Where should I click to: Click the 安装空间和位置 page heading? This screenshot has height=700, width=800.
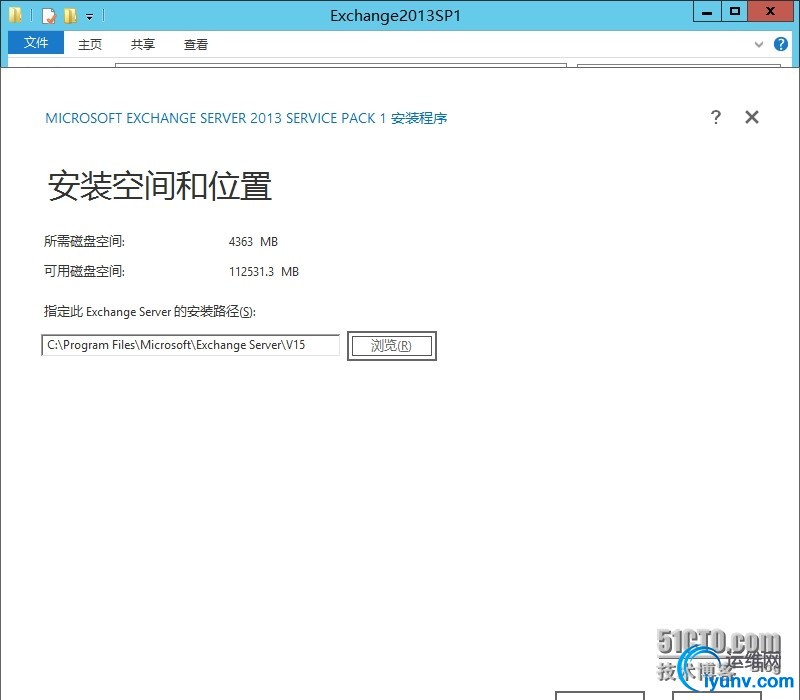160,185
